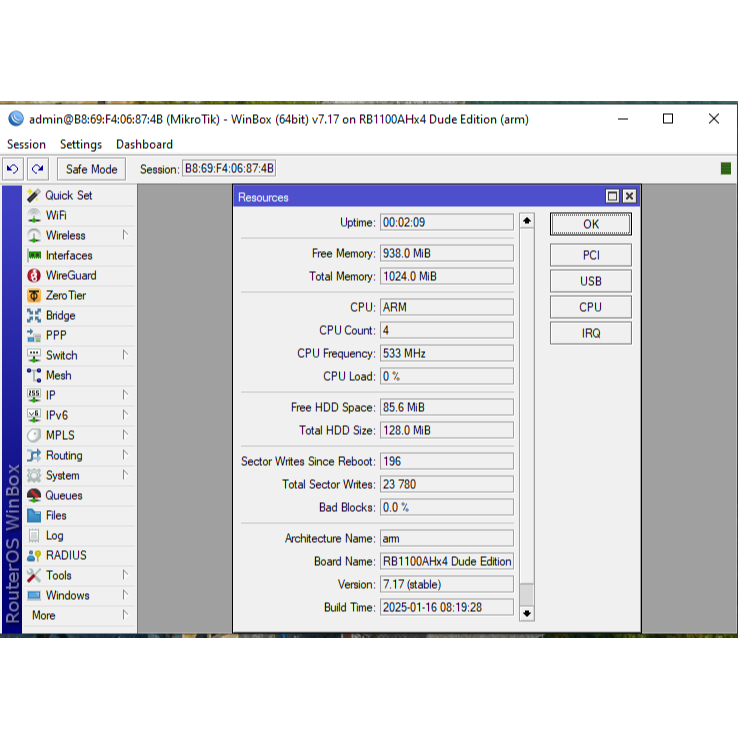Open the Settings menu
Viewport: 738px width, 738px height.
[x=81, y=144]
